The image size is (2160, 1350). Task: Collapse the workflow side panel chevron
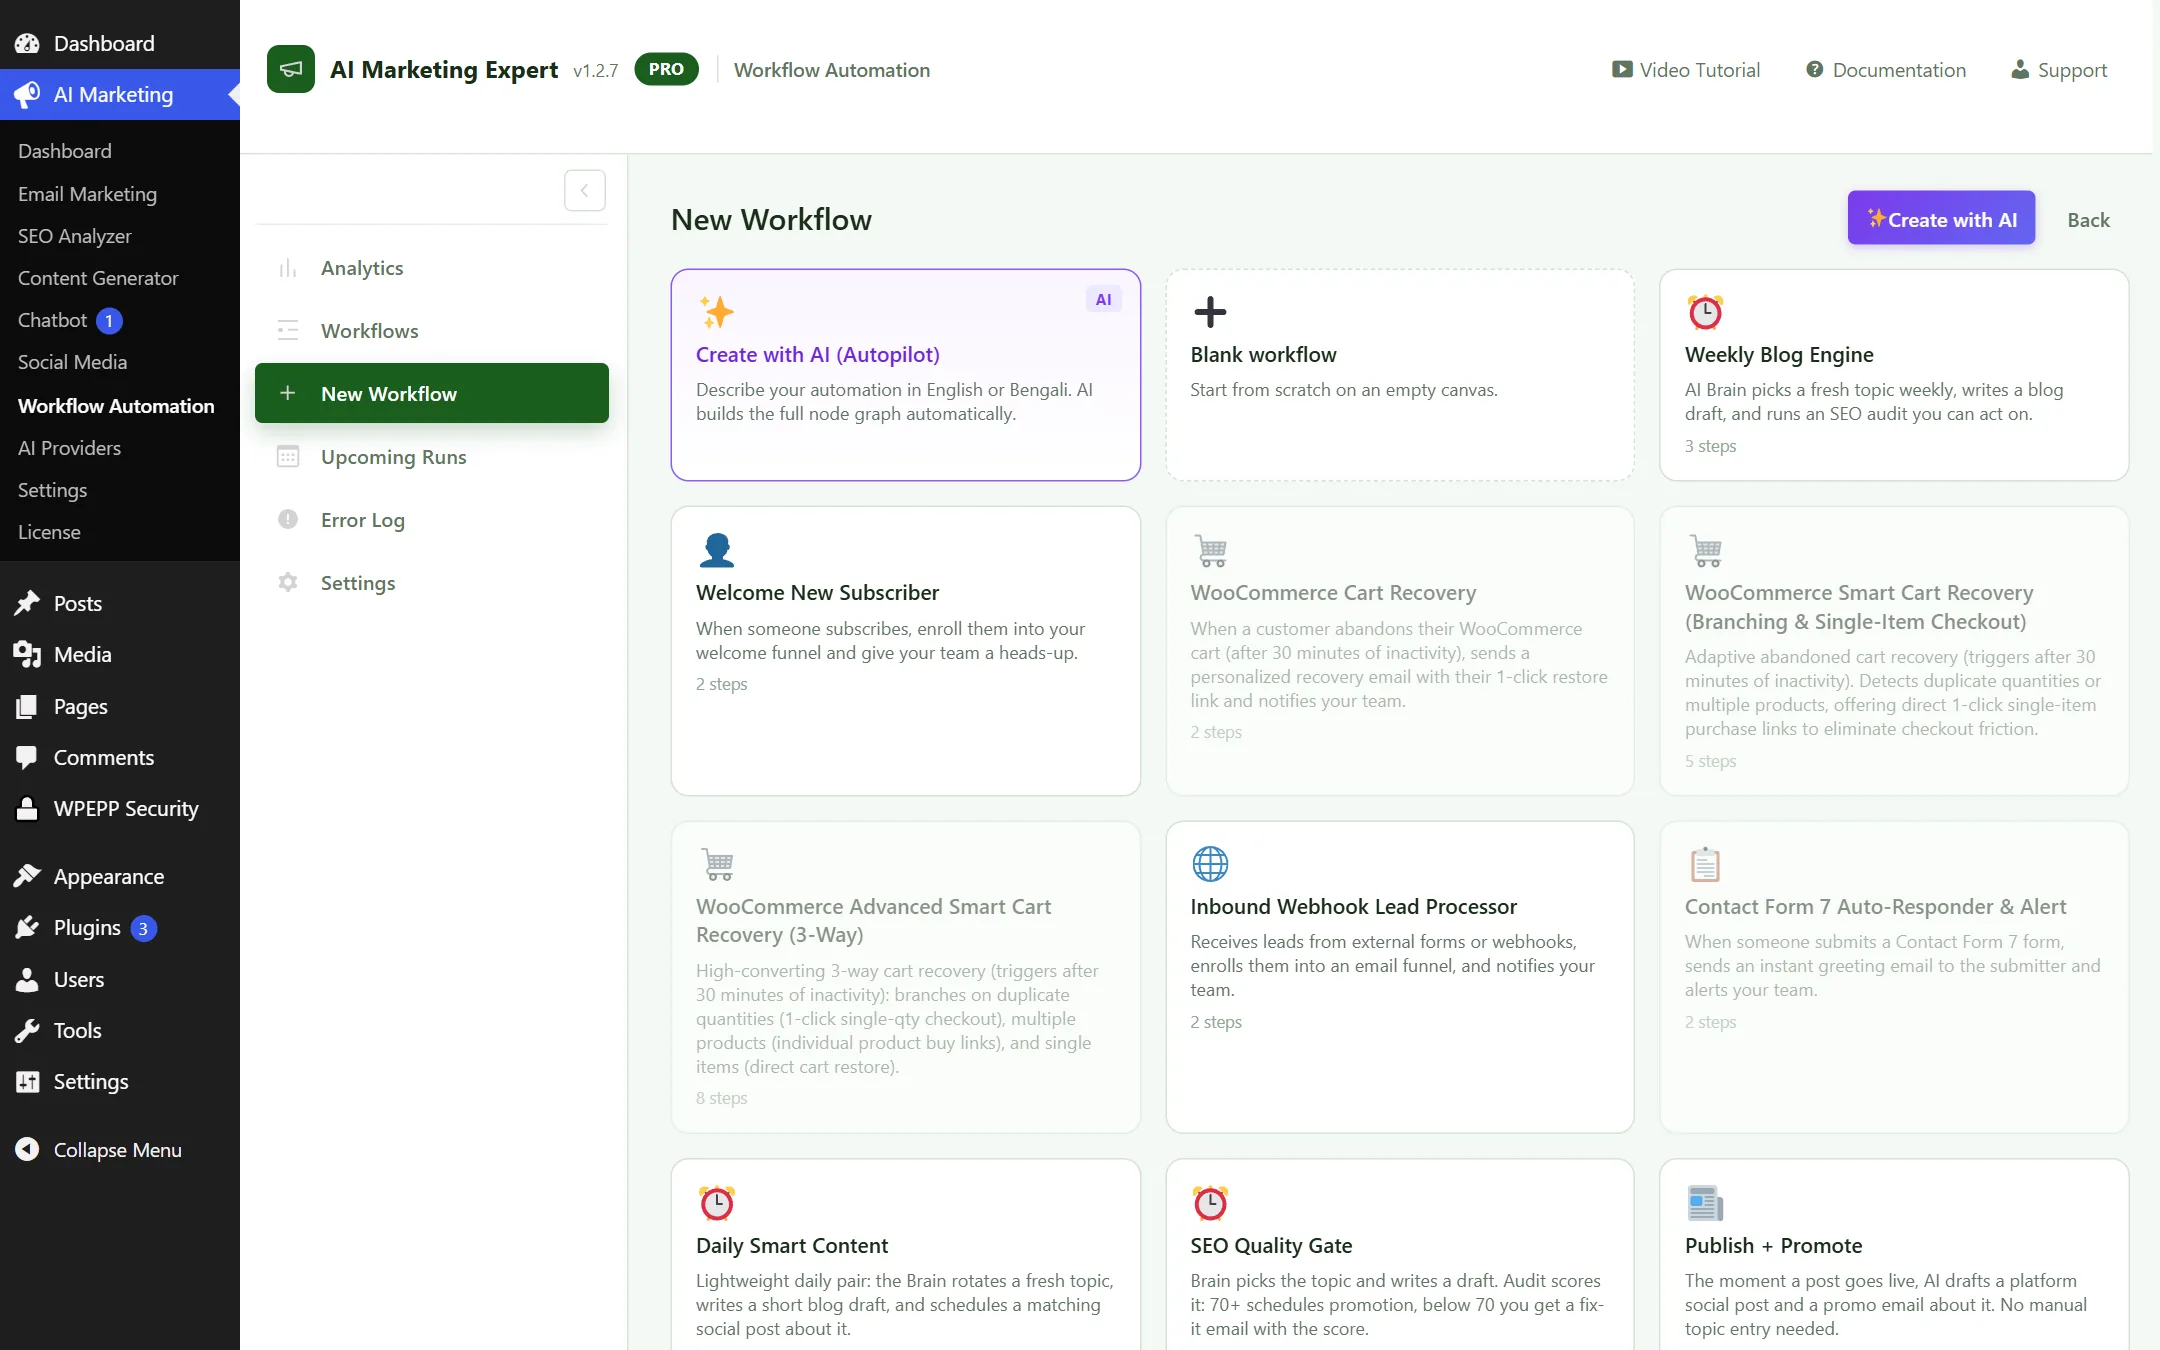[x=585, y=190]
